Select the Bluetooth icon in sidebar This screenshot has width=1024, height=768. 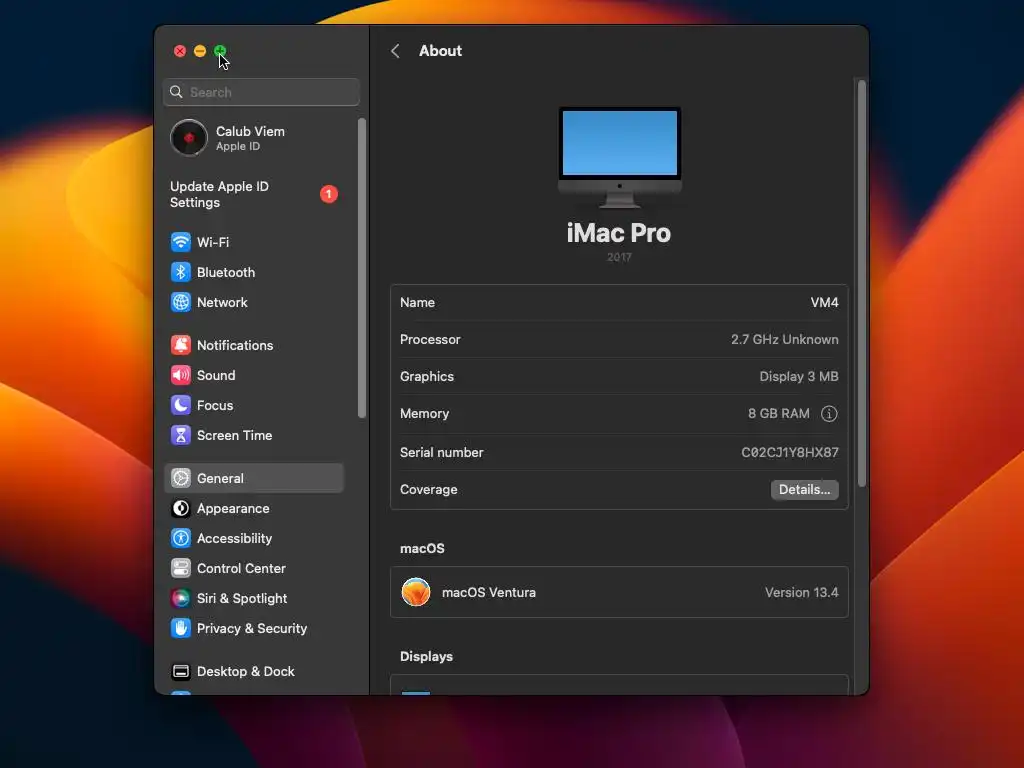(x=181, y=272)
